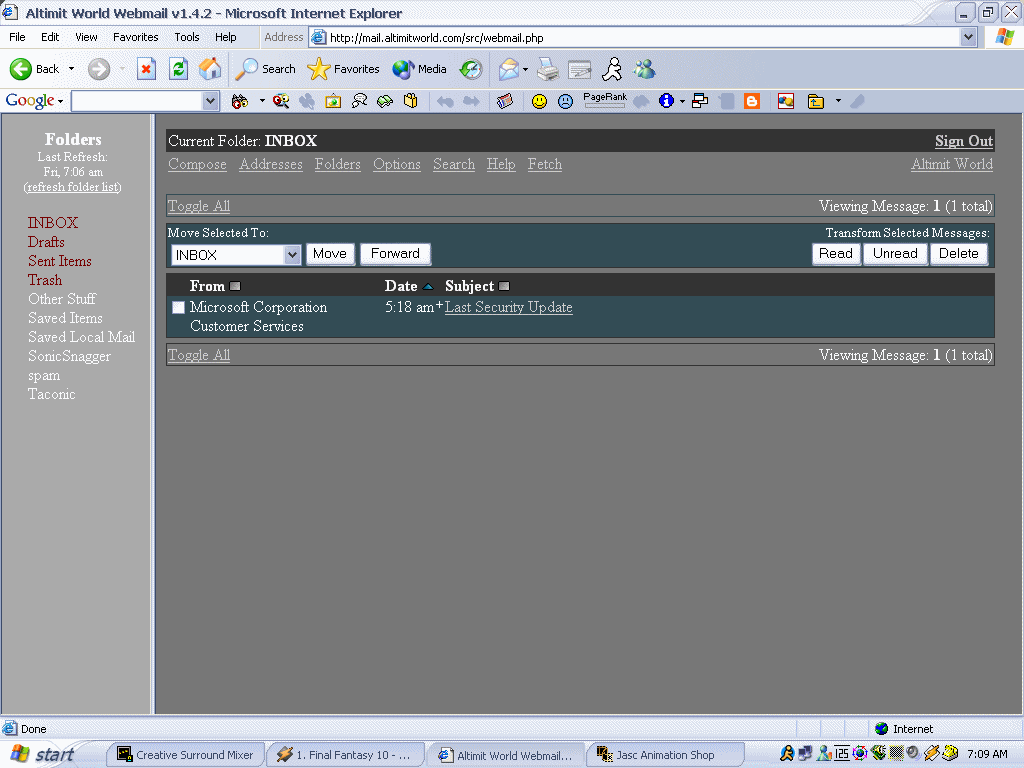
Task: Check the Microsoft Corporation message checkbox
Action: 178,308
